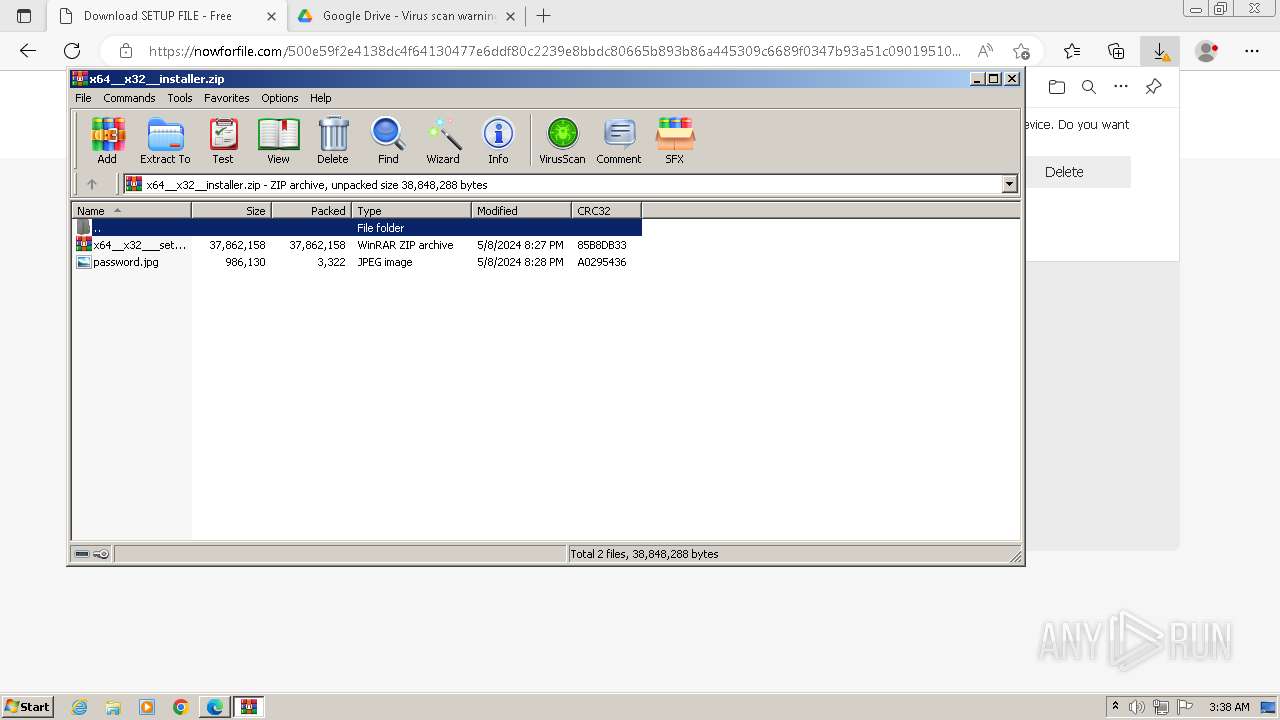
Task: Click the 85B8DB33 CRC32 value
Action: pyautogui.click(x=602, y=245)
